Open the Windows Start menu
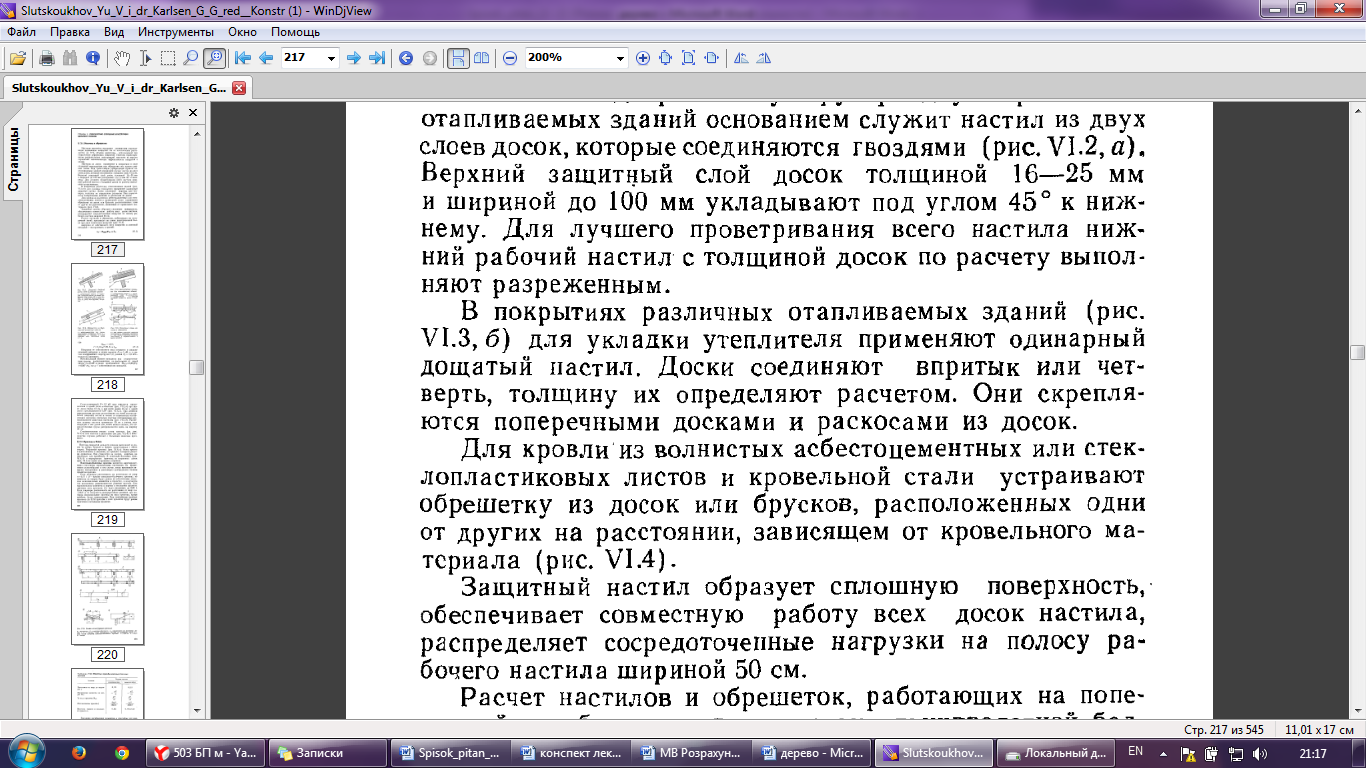Viewport: 1366px width, 768px height. tap(27, 752)
